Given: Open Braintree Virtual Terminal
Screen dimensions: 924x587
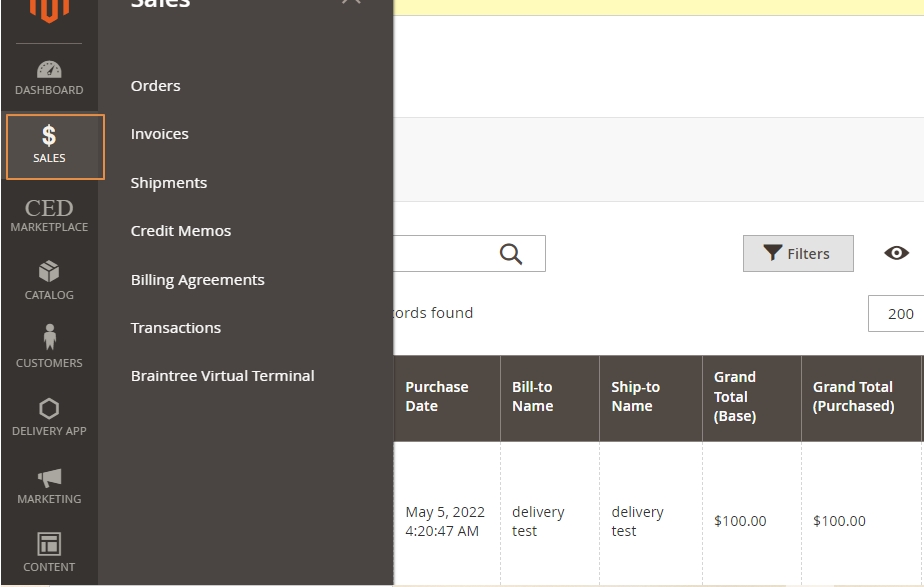Looking at the screenshot, I should (223, 376).
